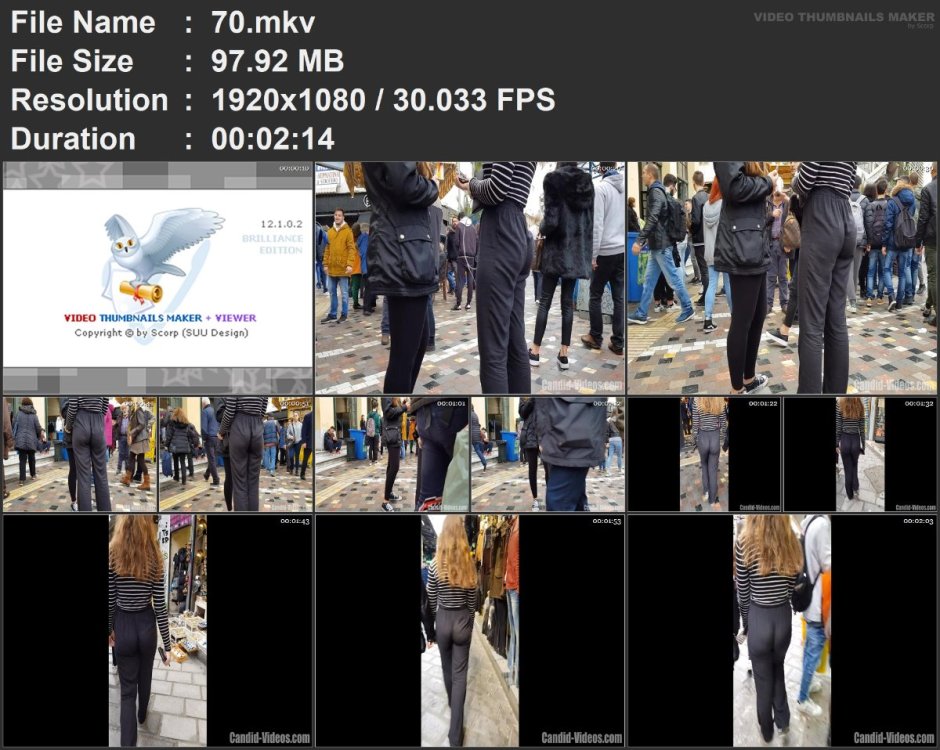Open the thumbnail timestamped 00:01:22

704,454
